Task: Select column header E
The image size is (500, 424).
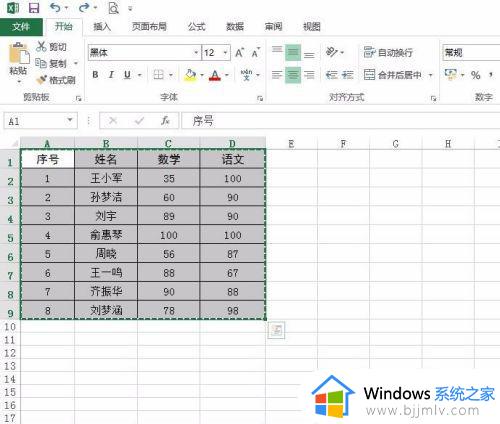Action: pyautogui.click(x=291, y=144)
